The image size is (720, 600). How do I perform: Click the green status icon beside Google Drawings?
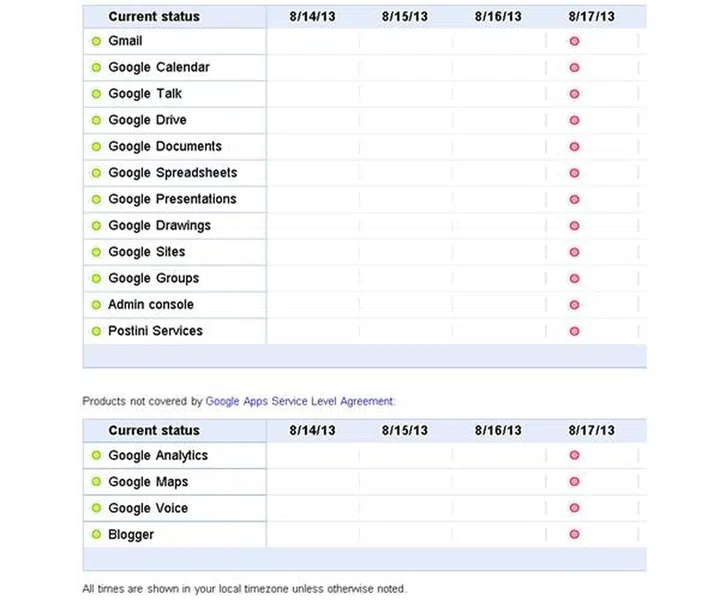(96, 226)
